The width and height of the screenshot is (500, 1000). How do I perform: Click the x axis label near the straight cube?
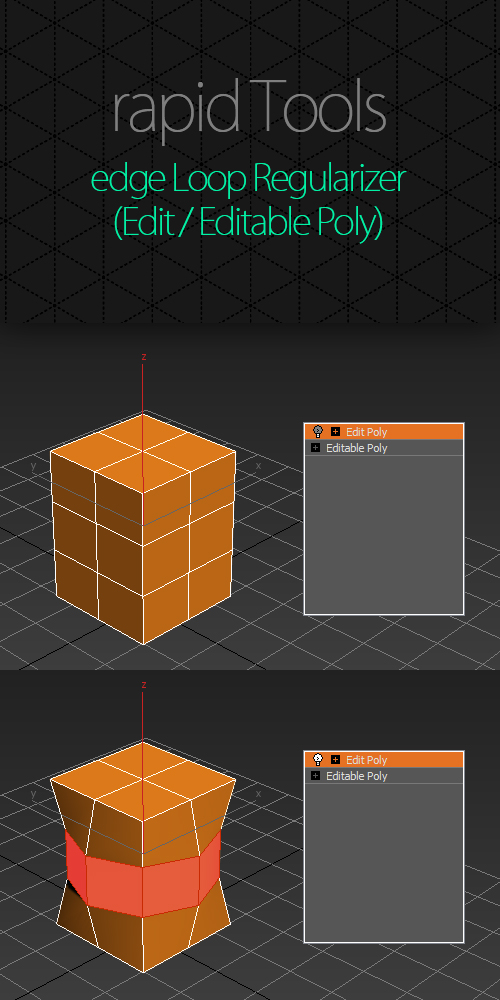[x=258, y=466]
